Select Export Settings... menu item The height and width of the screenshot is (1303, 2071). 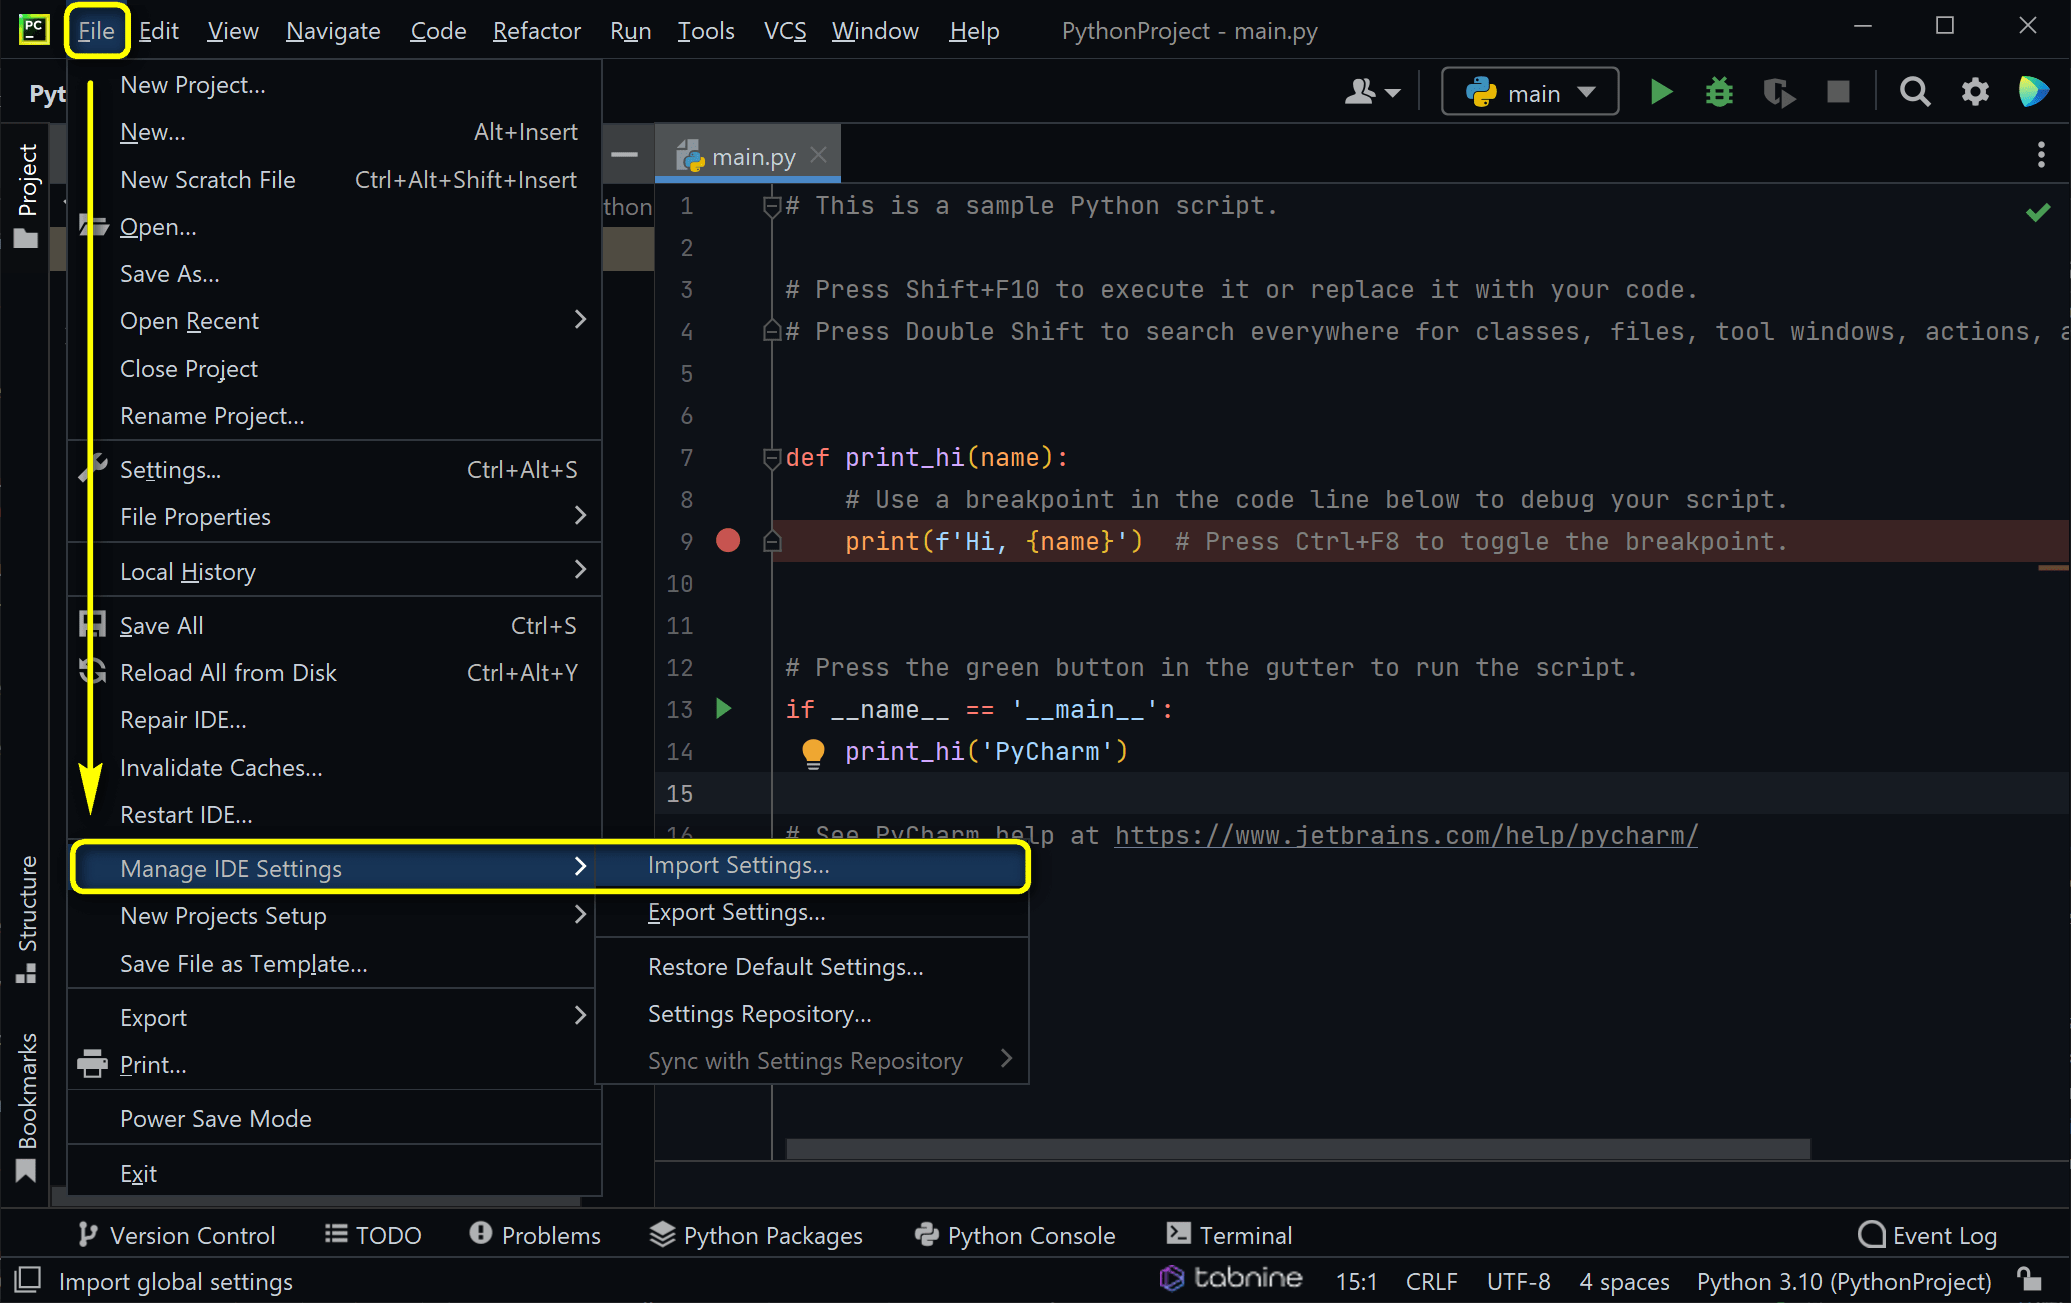(x=812, y=912)
